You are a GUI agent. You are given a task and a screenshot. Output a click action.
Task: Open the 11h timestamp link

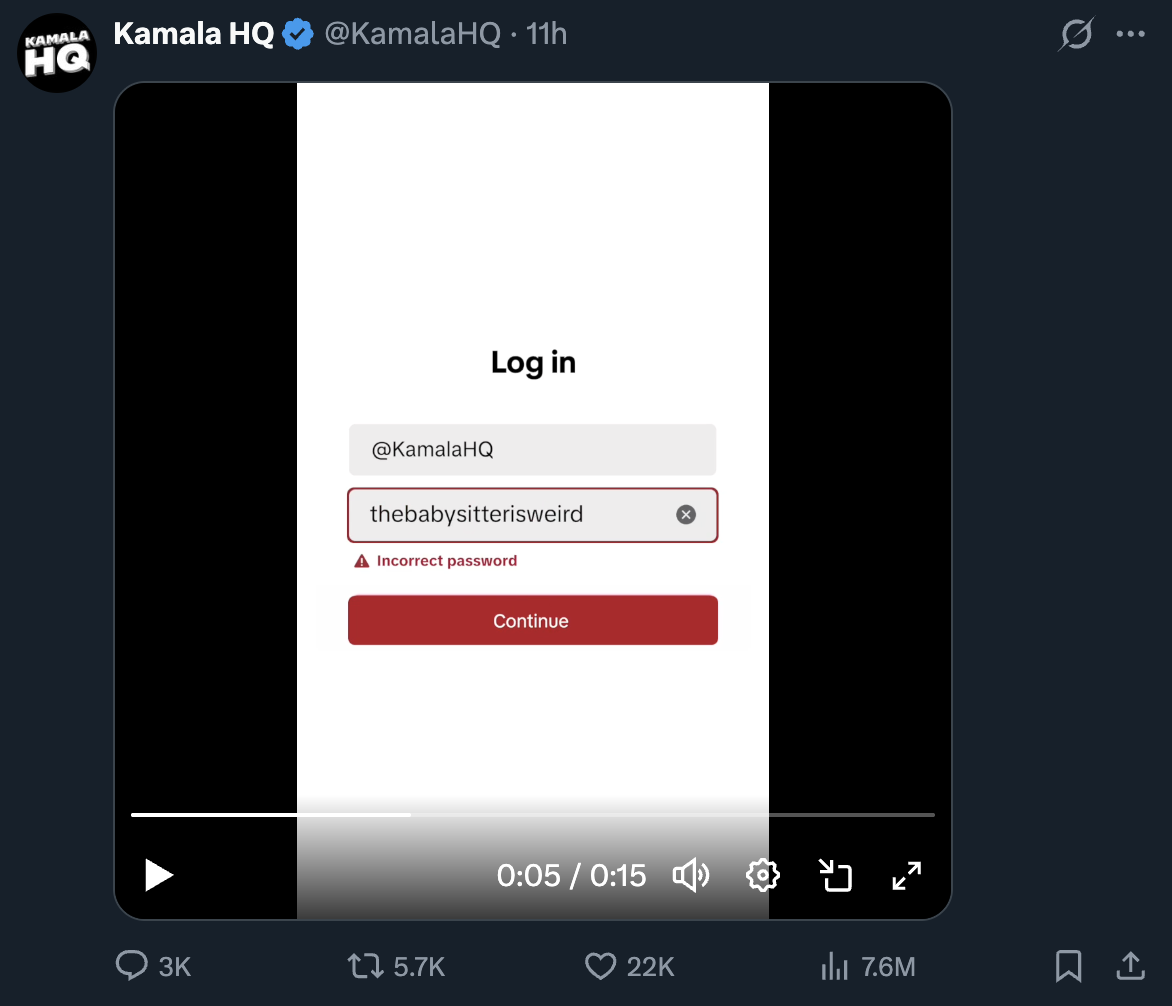pyautogui.click(x=547, y=34)
